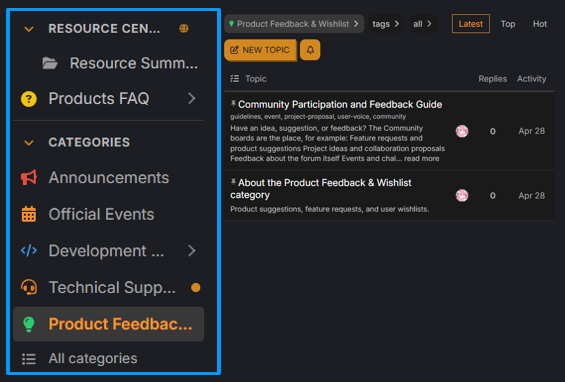This screenshot has width=565, height=382.
Task: Click the pin icon on Community Participation topic
Action: 233,104
